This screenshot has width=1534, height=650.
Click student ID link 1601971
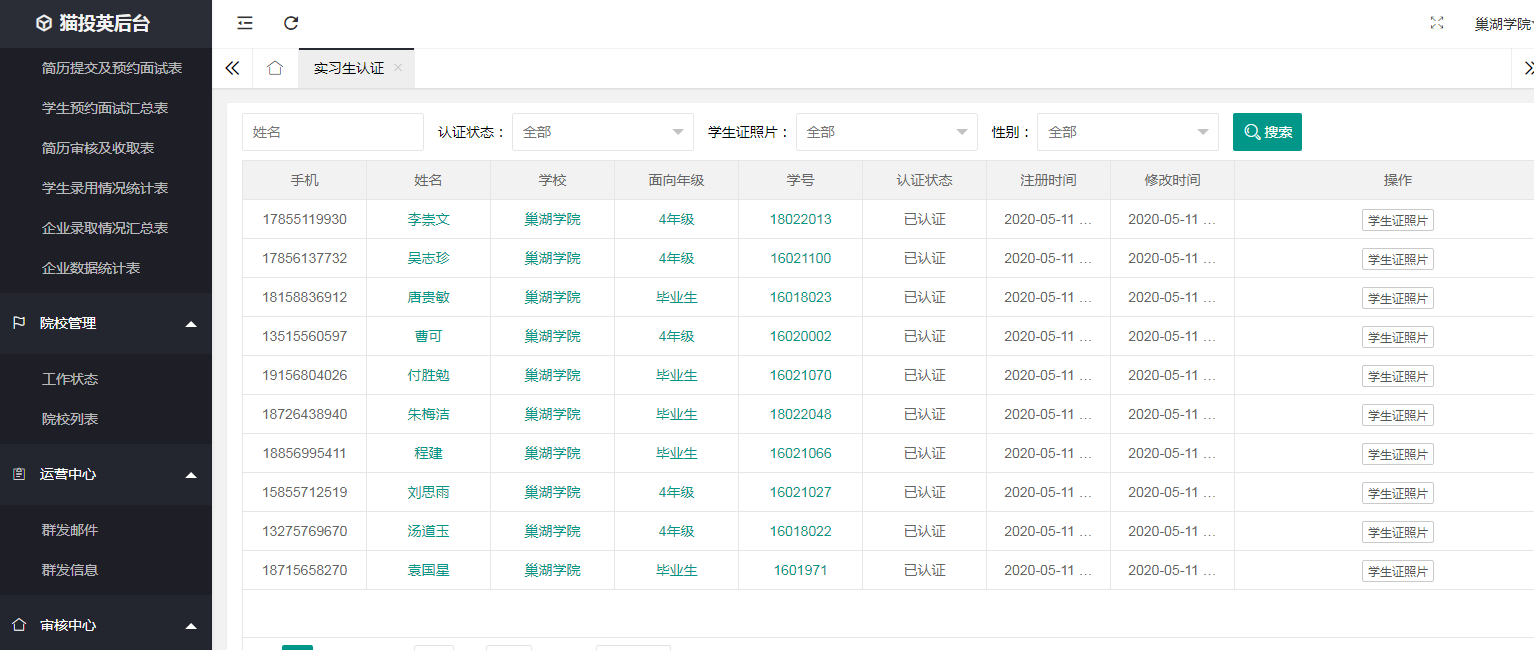[x=800, y=570]
